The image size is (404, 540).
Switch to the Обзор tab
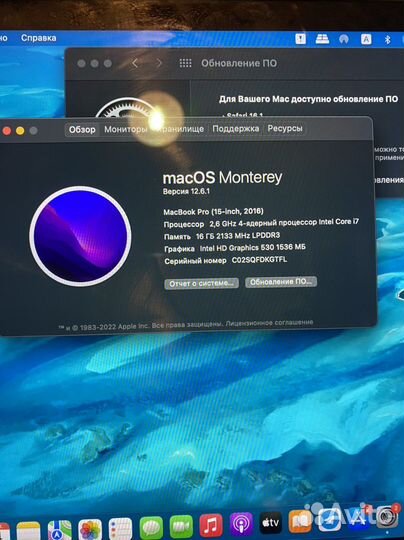82,130
